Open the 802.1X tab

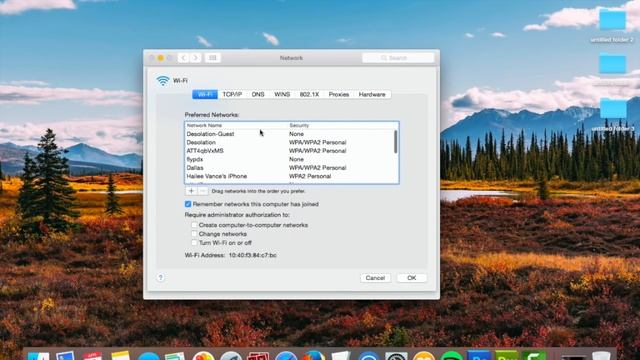coord(309,94)
